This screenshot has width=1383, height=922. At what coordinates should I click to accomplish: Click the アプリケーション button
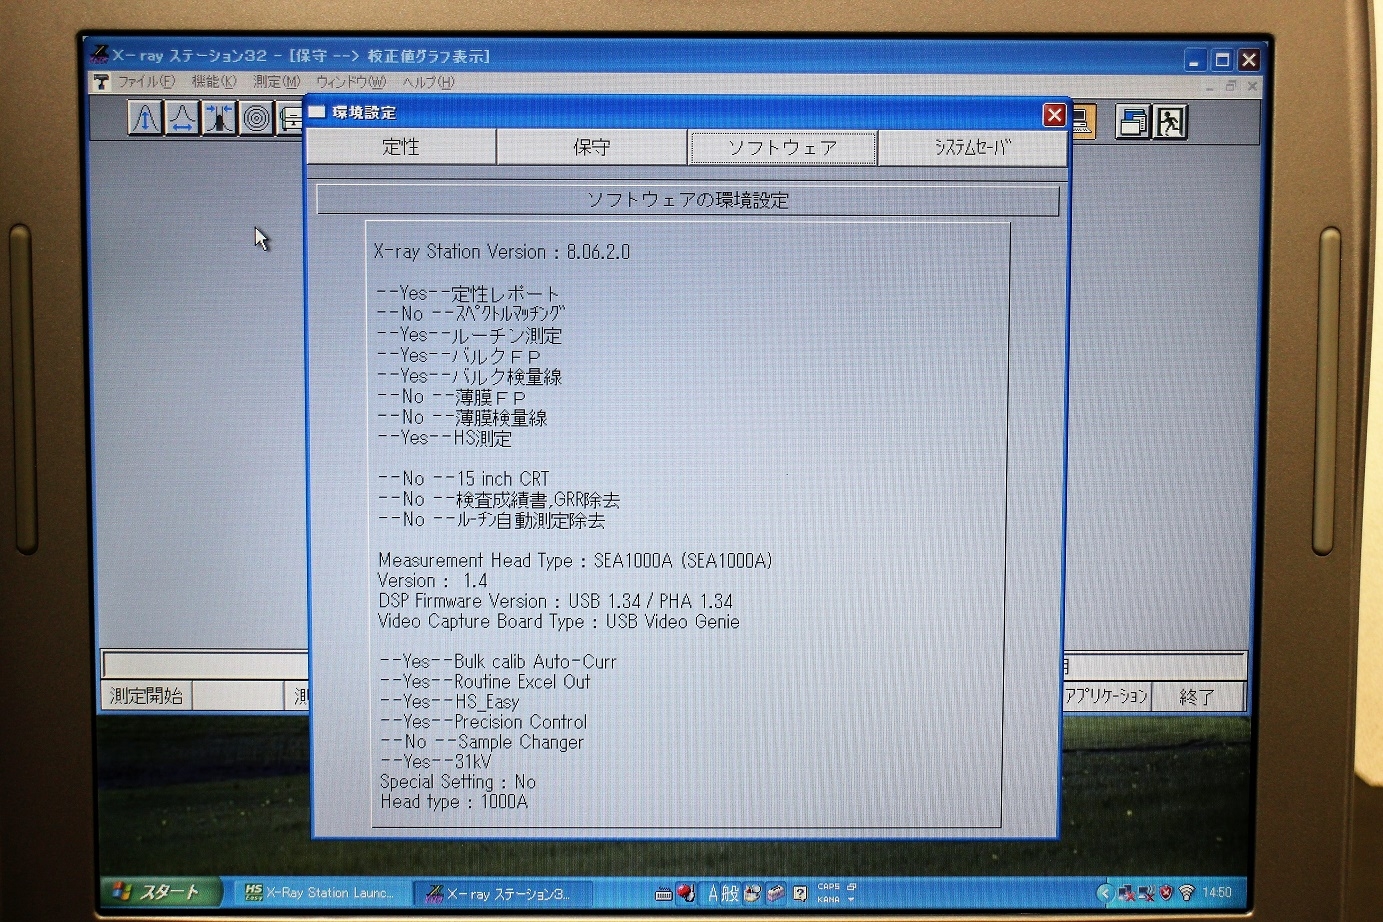[1105, 696]
